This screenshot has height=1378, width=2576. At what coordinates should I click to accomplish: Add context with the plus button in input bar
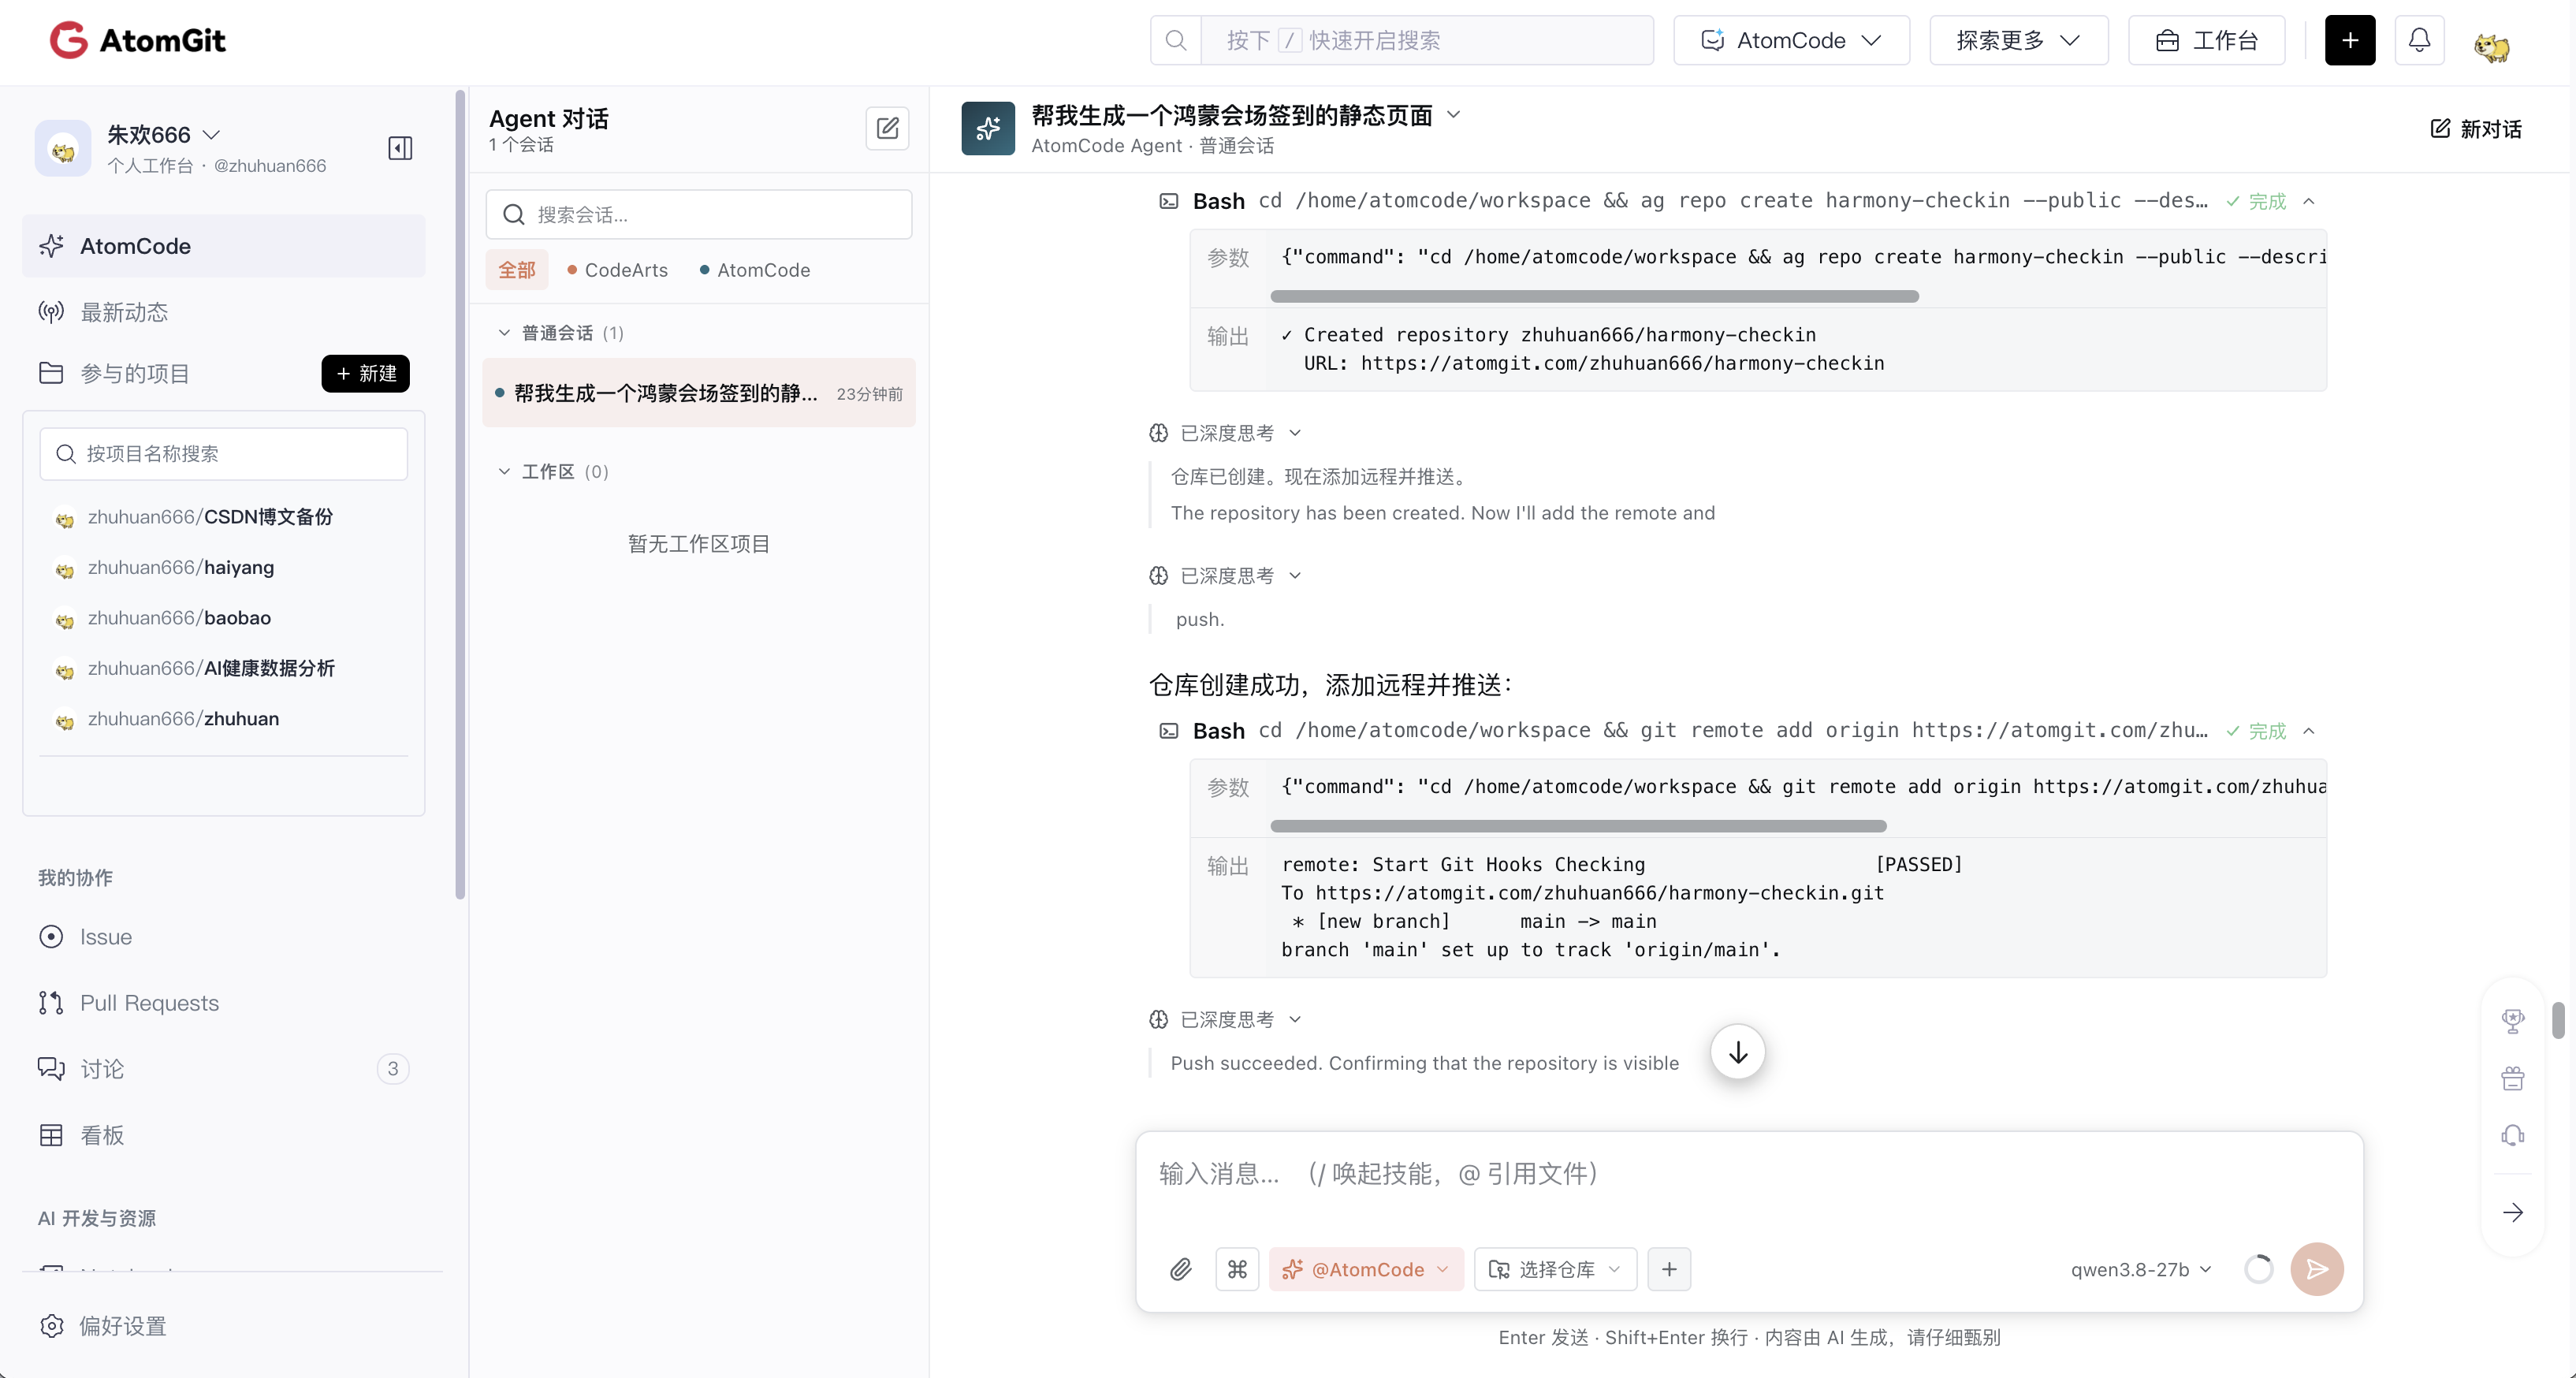pyautogui.click(x=1669, y=1269)
